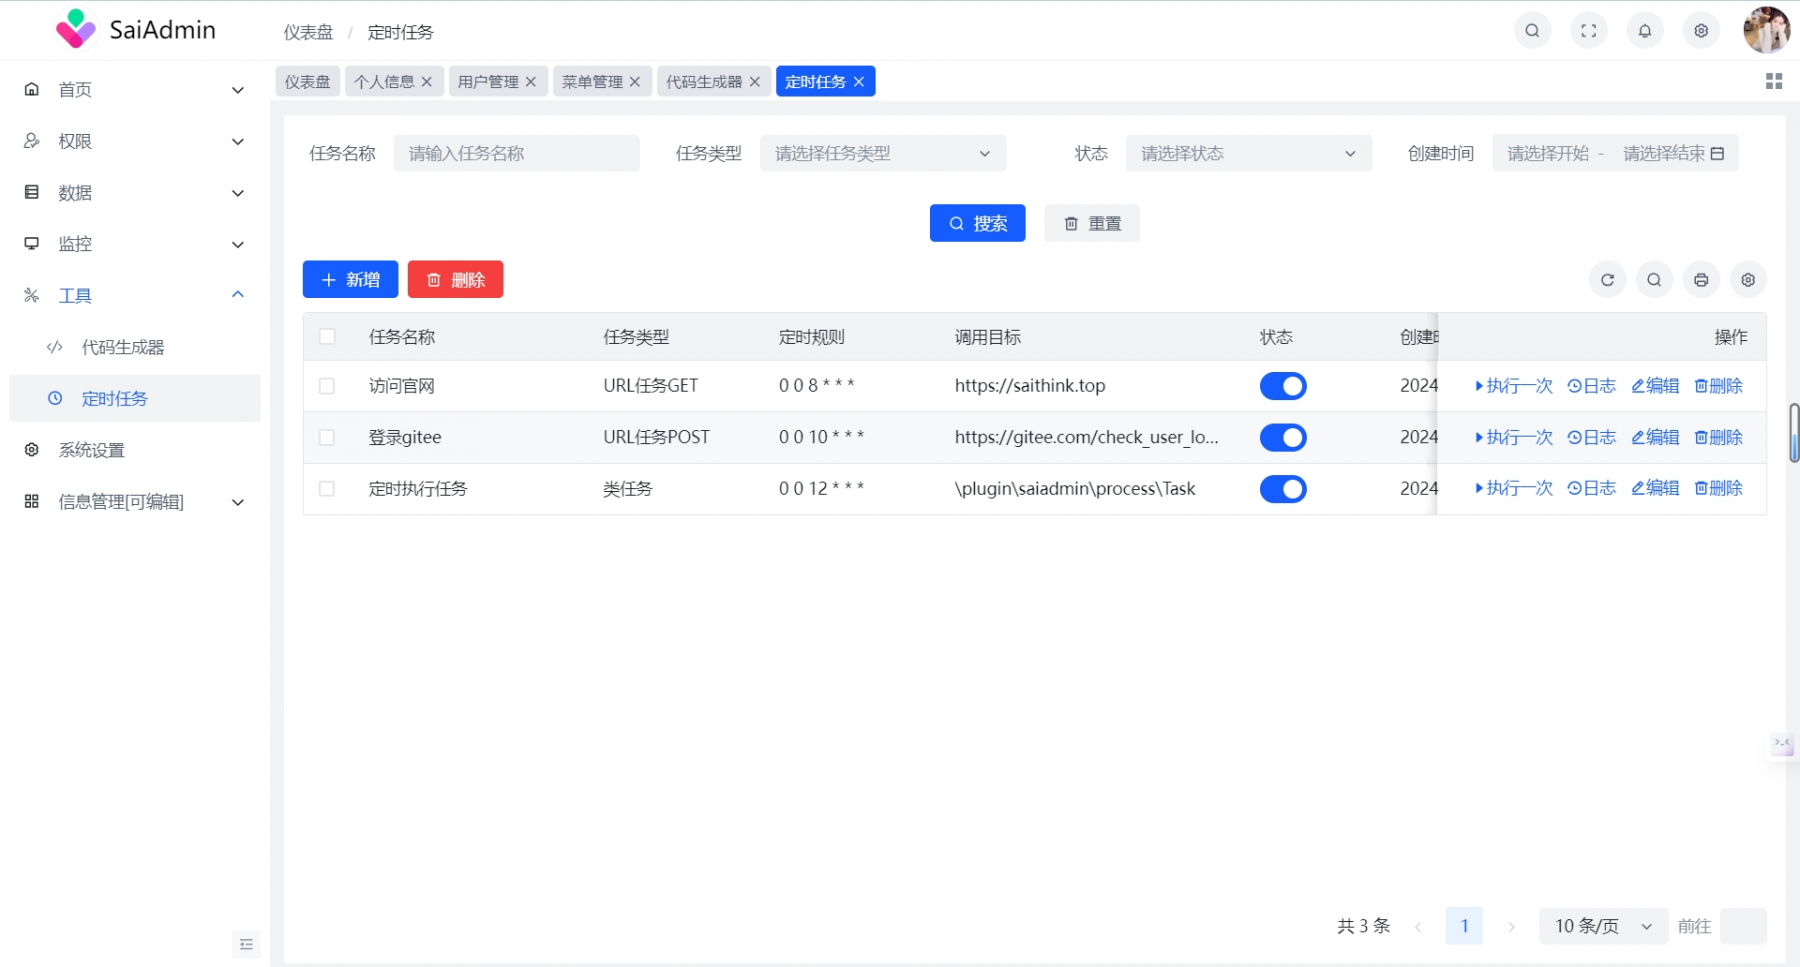Click the 前往 page number input

pyautogui.click(x=1744, y=926)
